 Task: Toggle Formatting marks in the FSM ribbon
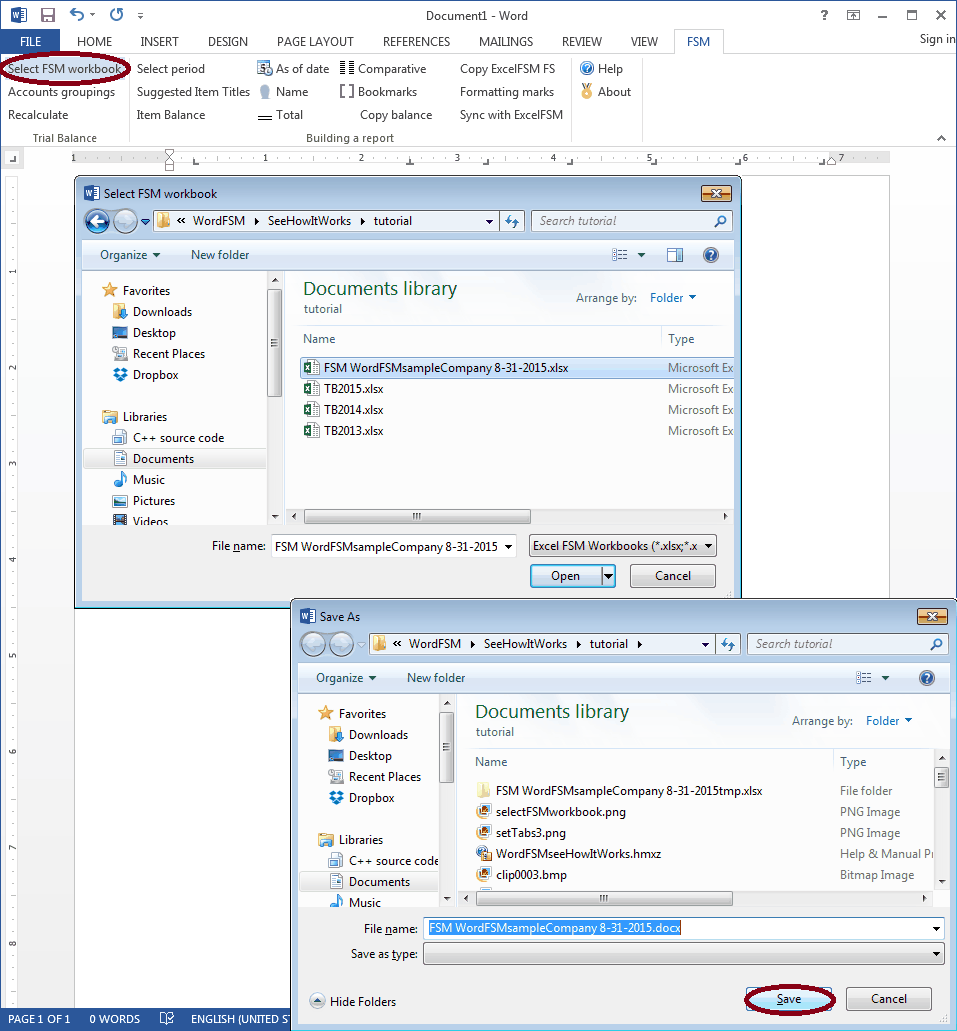pyautogui.click(x=506, y=91)
